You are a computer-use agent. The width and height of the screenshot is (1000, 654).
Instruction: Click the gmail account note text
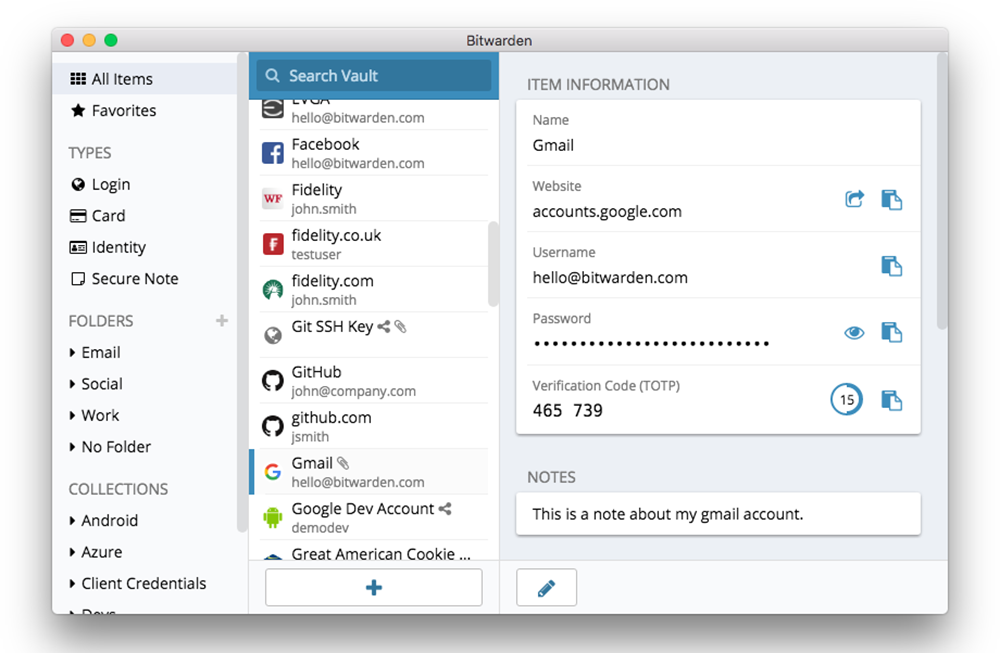point(668,514)
